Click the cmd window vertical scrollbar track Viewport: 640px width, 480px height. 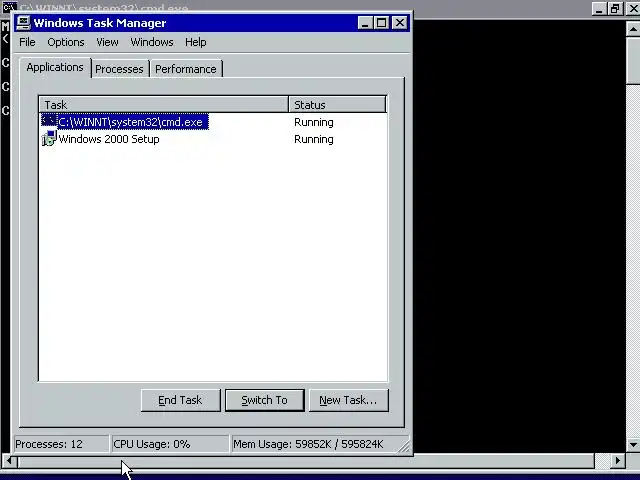pyautogui.click(x=633, y=261)
